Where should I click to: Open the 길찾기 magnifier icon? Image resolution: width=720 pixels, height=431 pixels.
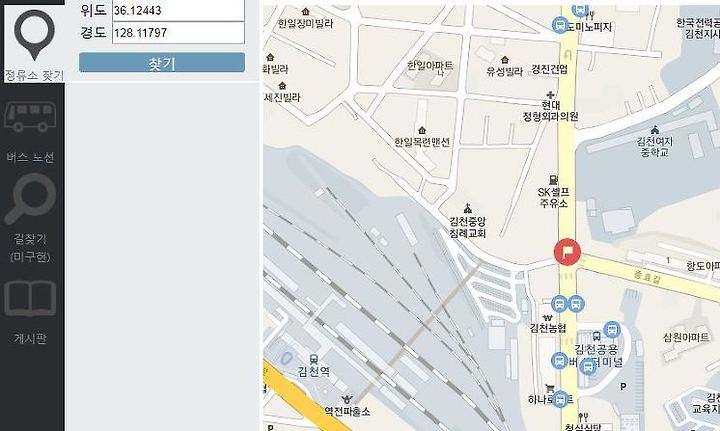click(x=31, y=199)
